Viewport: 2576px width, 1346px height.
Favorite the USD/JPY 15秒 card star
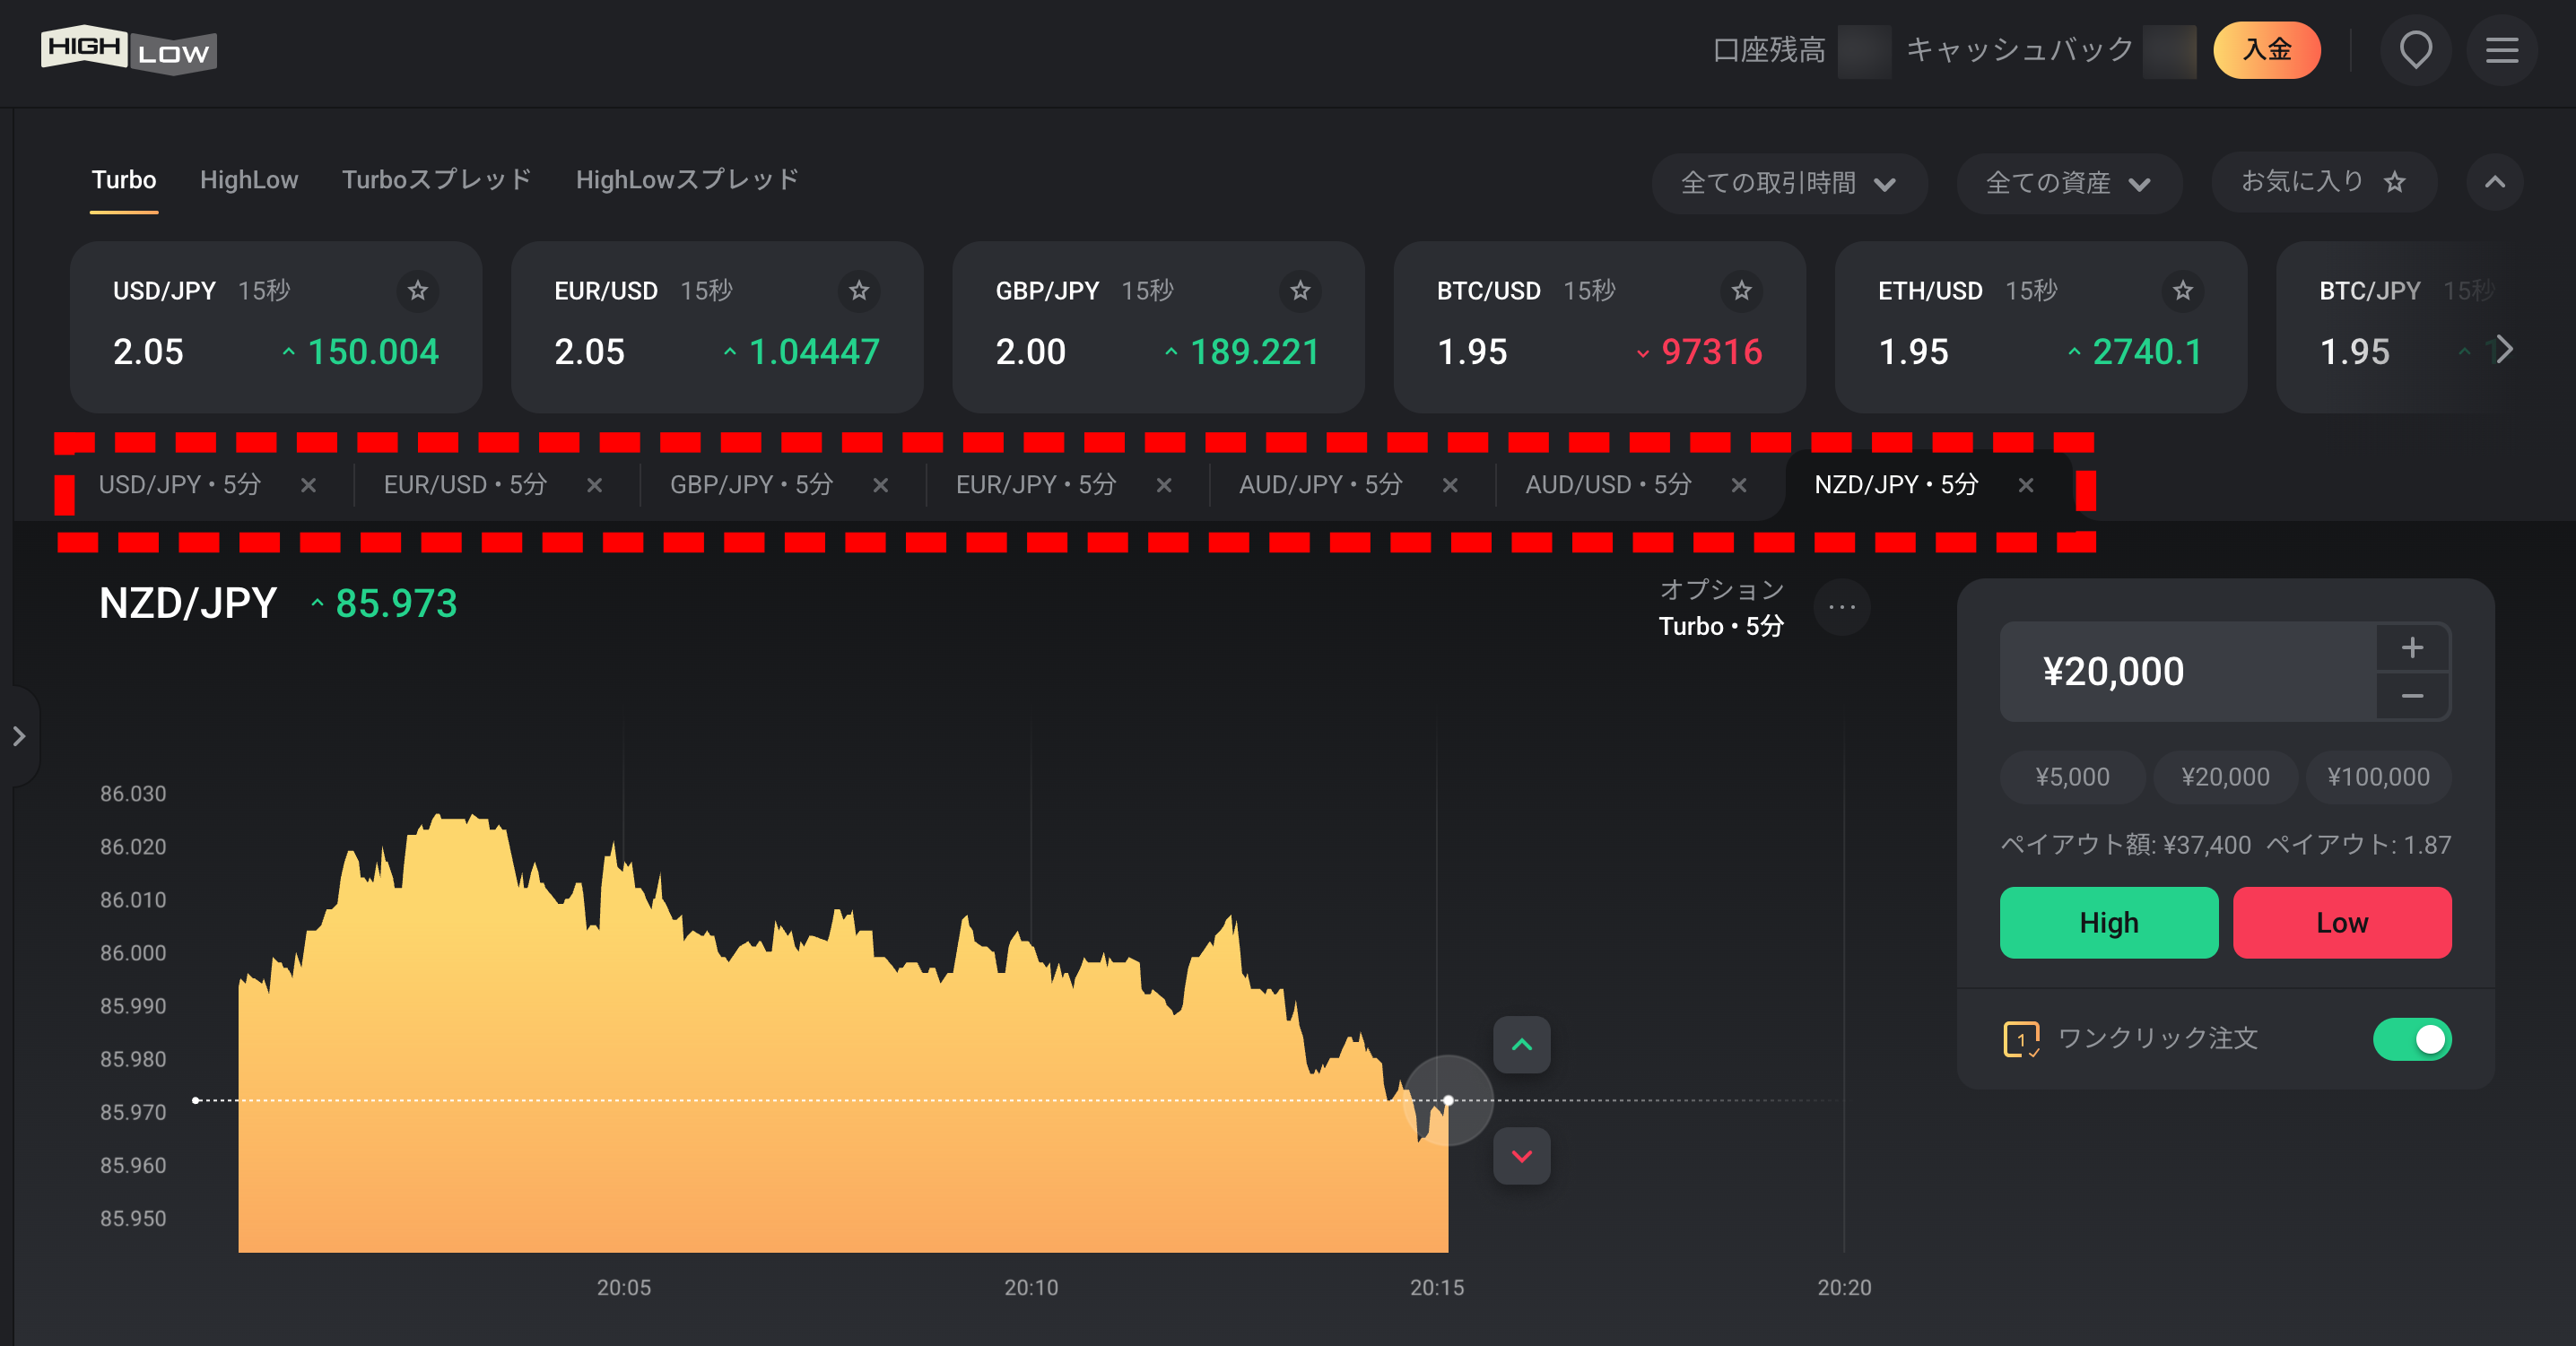coord(417,291)
